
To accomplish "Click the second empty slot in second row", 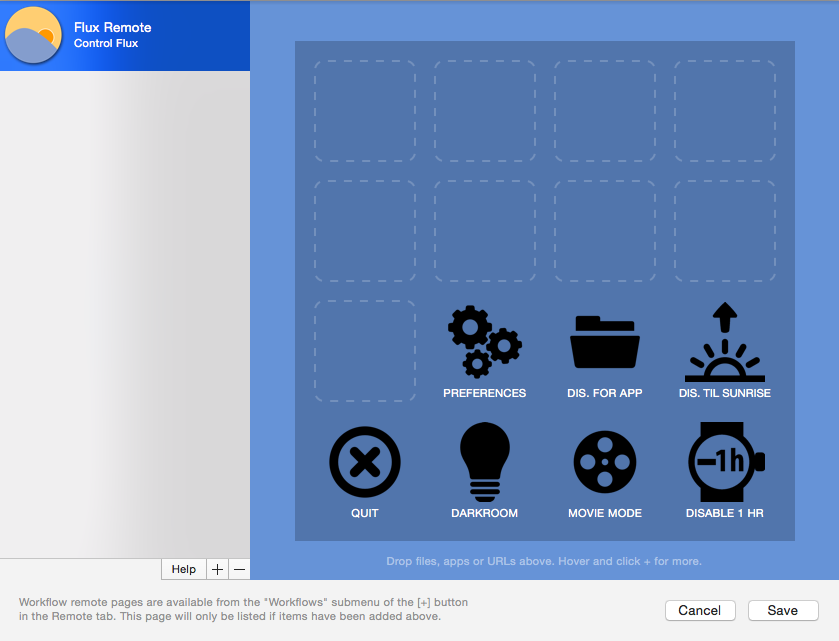I will coord(485,231).
